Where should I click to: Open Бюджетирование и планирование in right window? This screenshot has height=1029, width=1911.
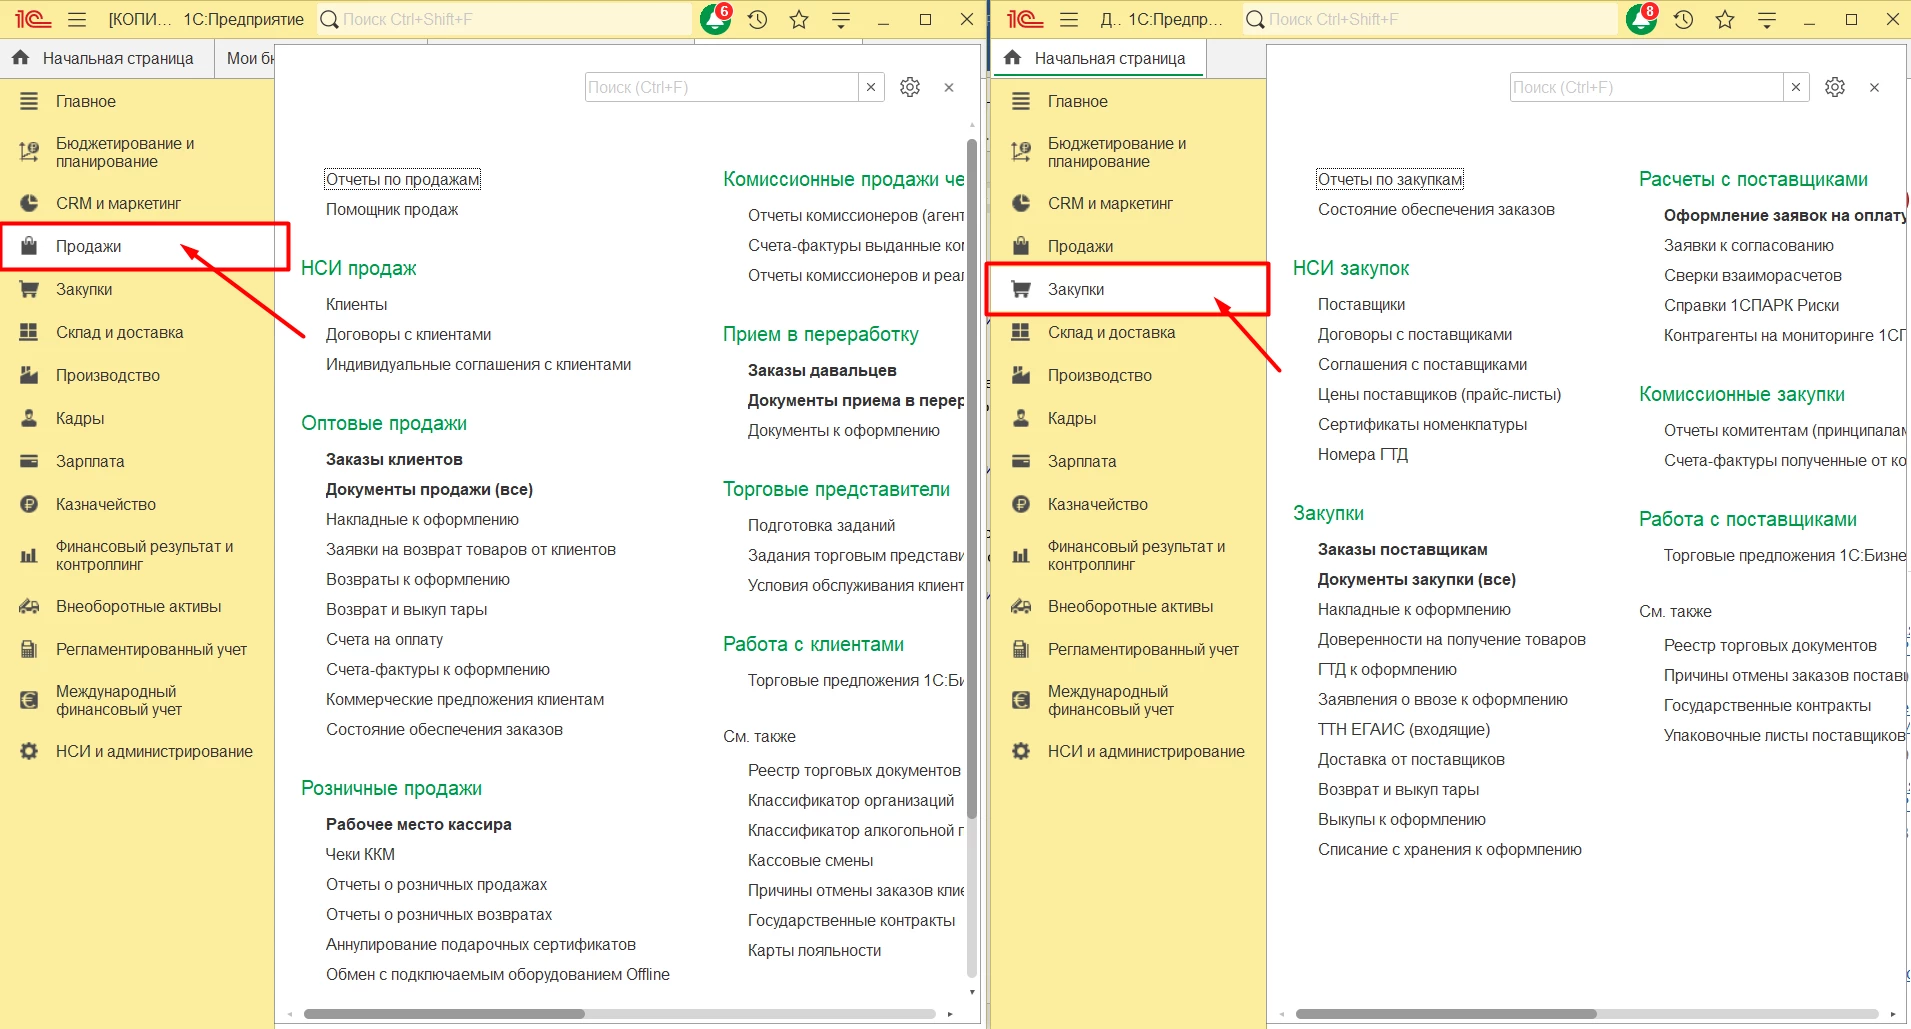point(1128,152)
